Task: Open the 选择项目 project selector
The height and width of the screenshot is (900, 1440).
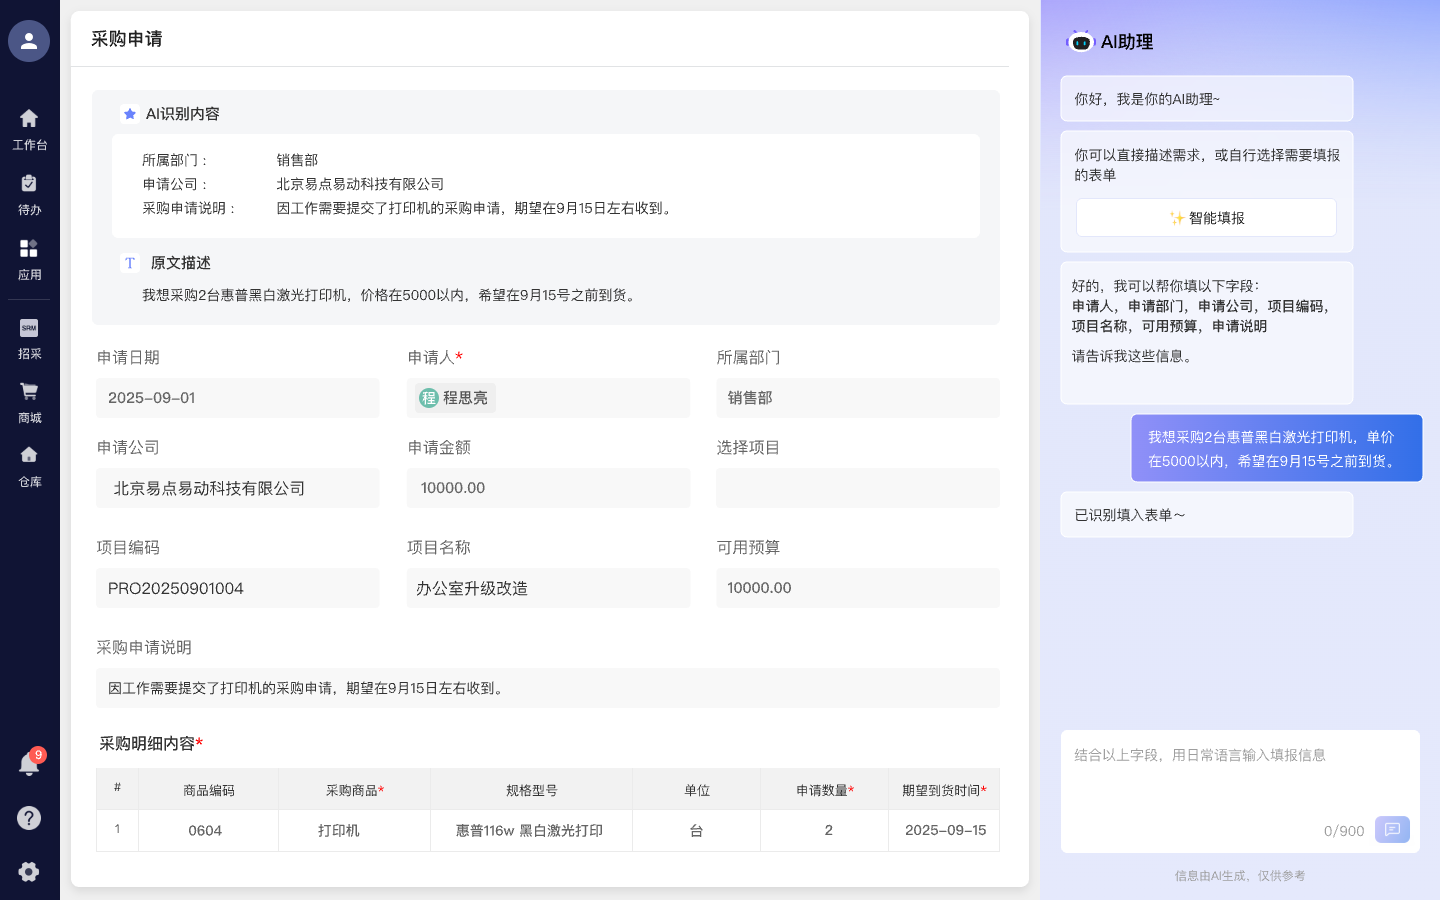Action: point(857,488)
